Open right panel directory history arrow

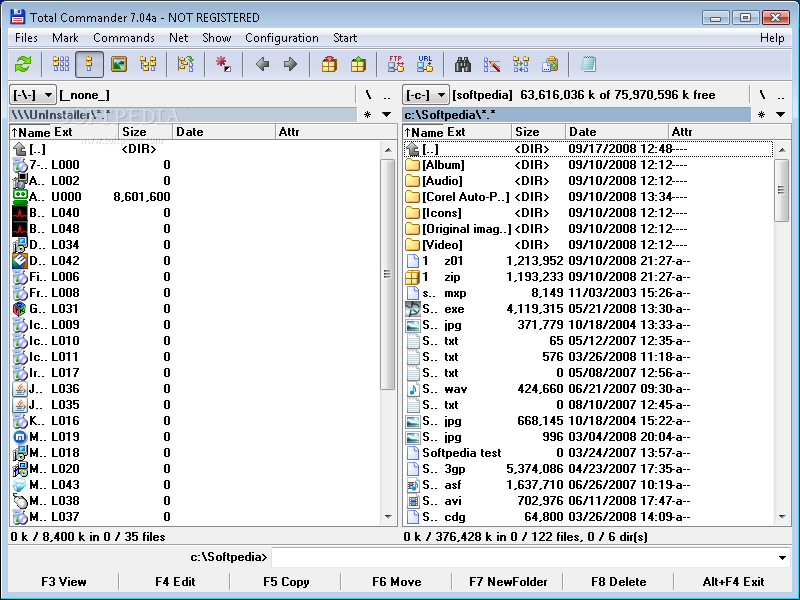[780, 114]
